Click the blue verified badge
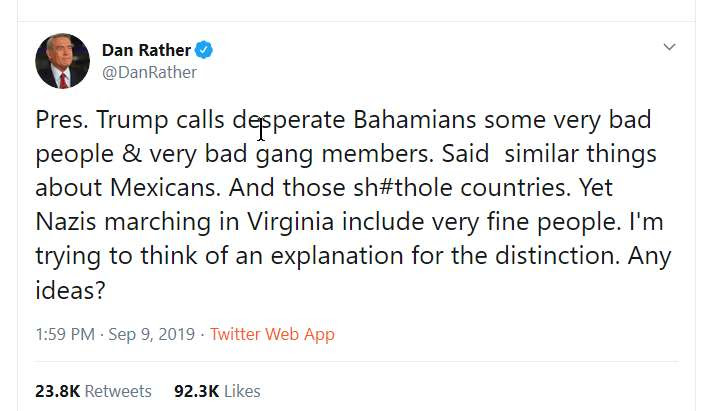Viewport: 718px width, 411px height. click(204, 50)
